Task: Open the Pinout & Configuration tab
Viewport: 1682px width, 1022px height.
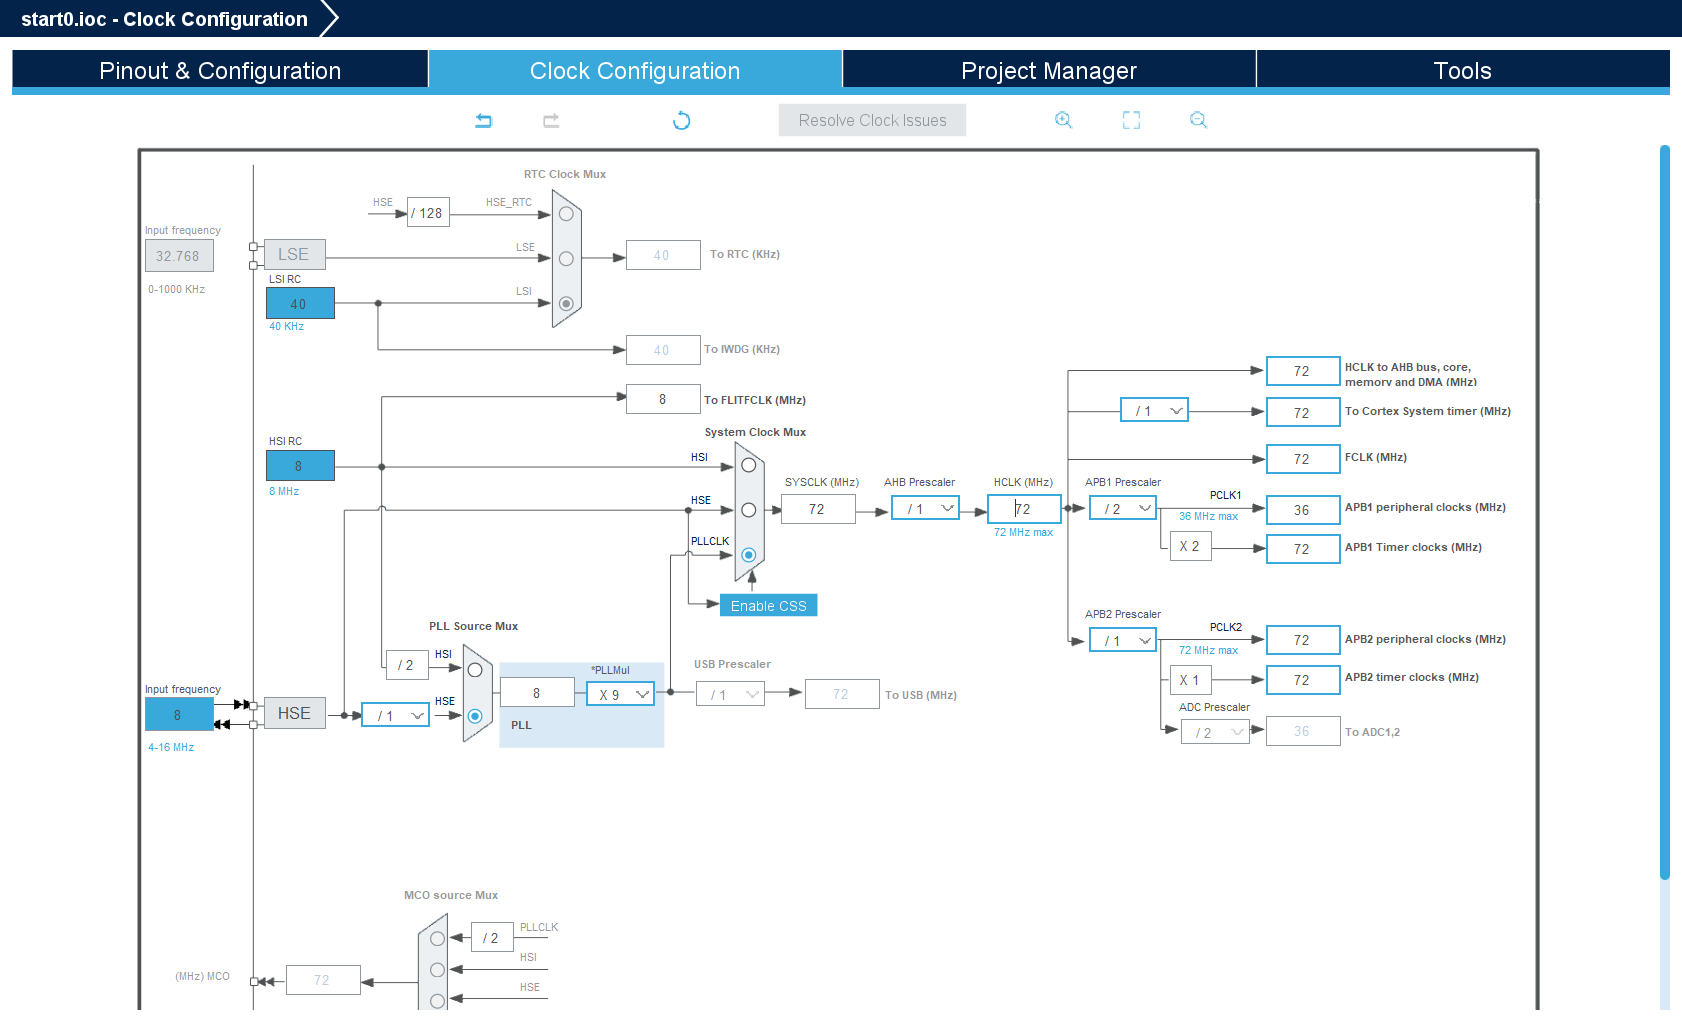Action: click(220, 70)
